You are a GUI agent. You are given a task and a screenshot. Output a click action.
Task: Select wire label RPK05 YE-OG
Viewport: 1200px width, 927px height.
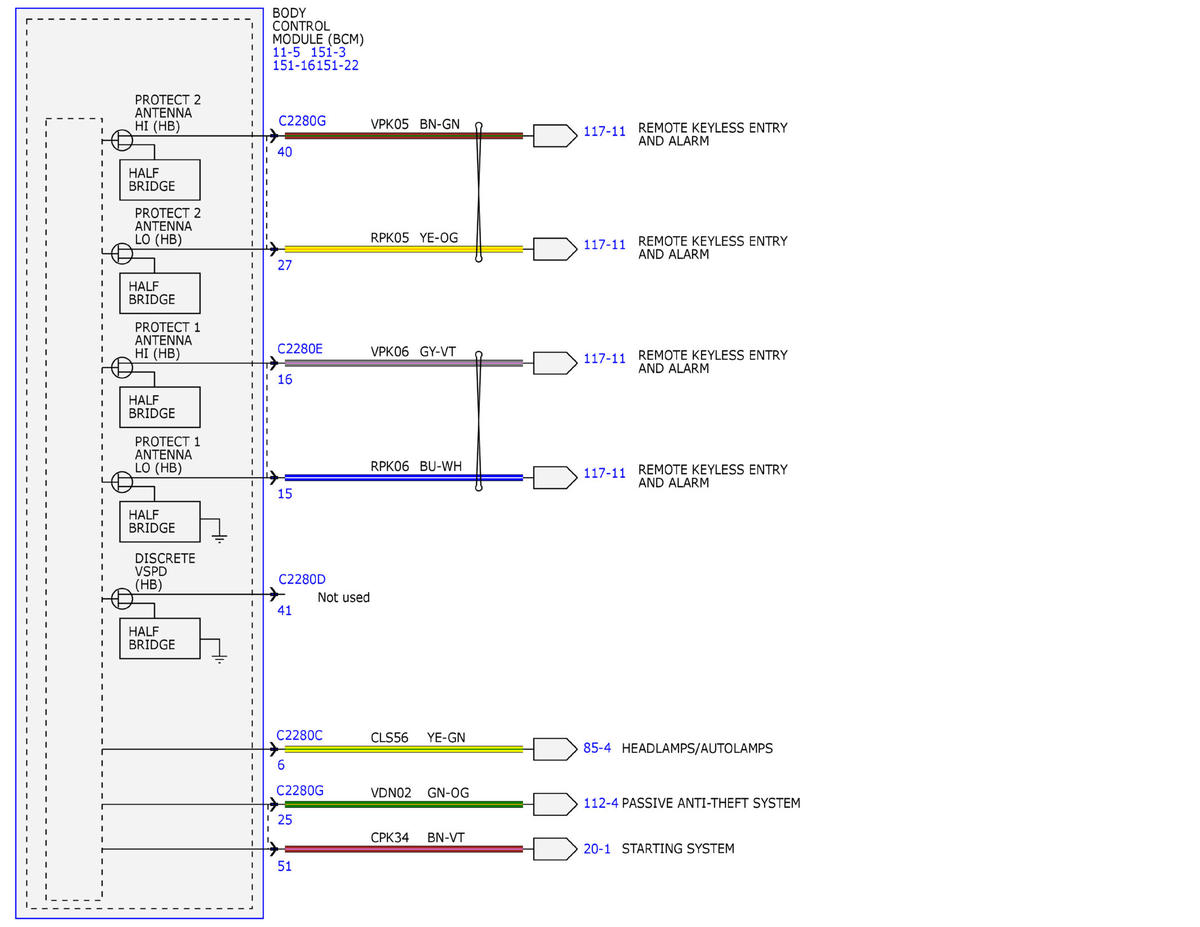[414, 238]
